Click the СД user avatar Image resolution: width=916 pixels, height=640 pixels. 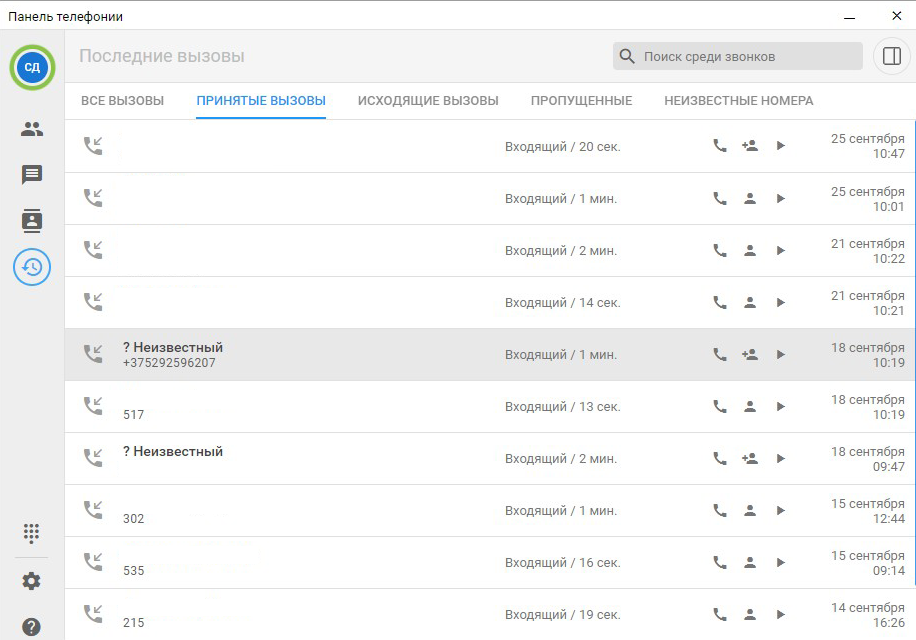32,67
